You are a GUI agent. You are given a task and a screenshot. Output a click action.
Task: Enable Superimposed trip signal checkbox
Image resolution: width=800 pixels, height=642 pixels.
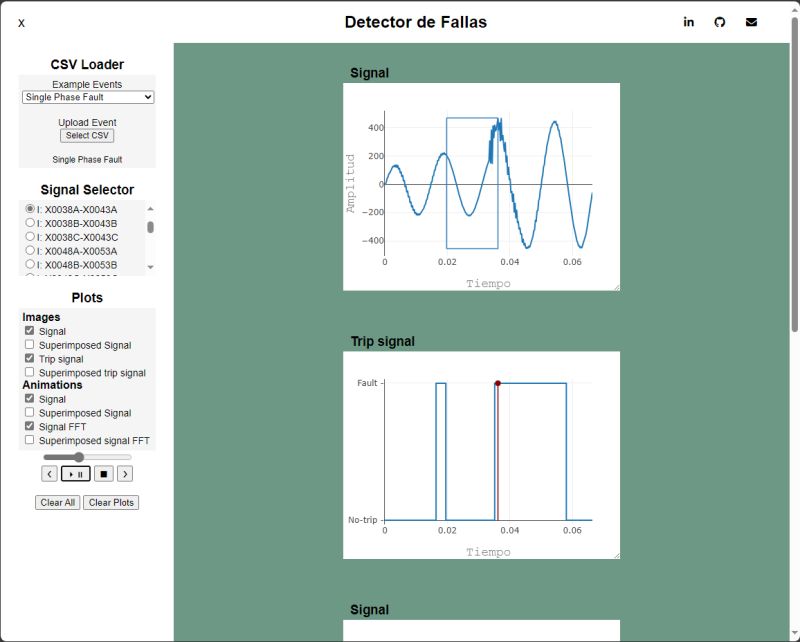point(30,372)
